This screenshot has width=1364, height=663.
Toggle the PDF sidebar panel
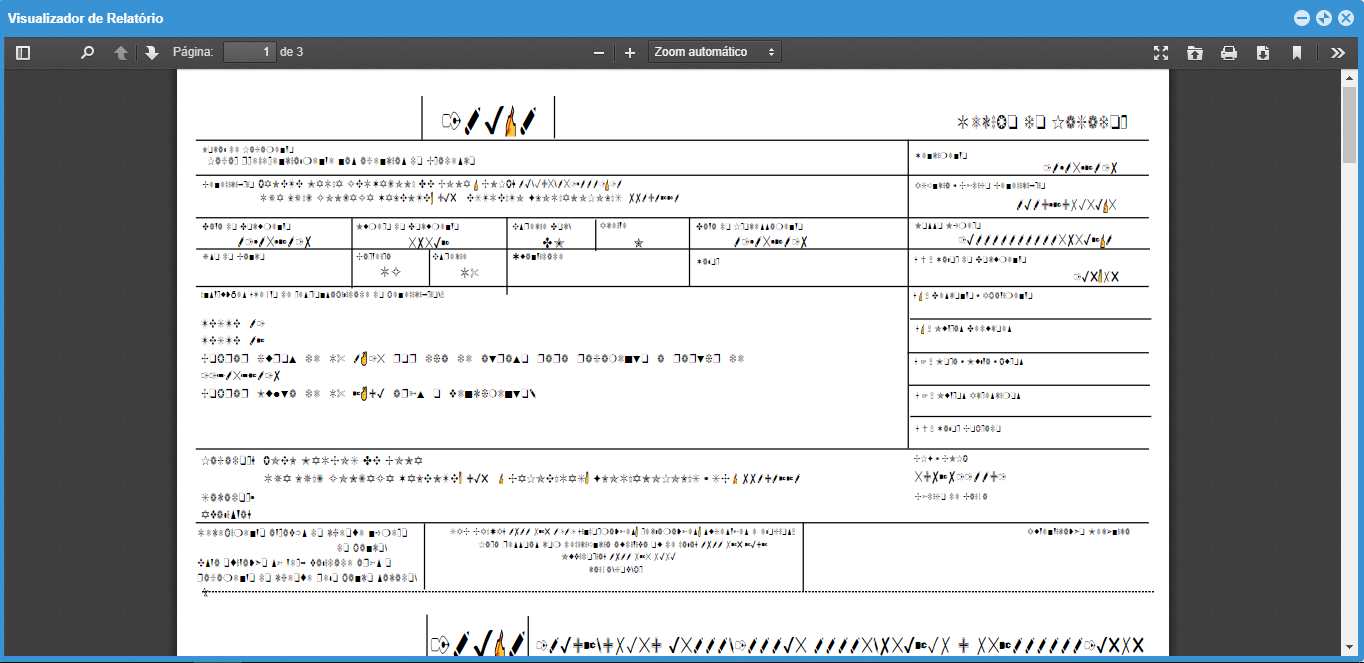tap(23, 53)
